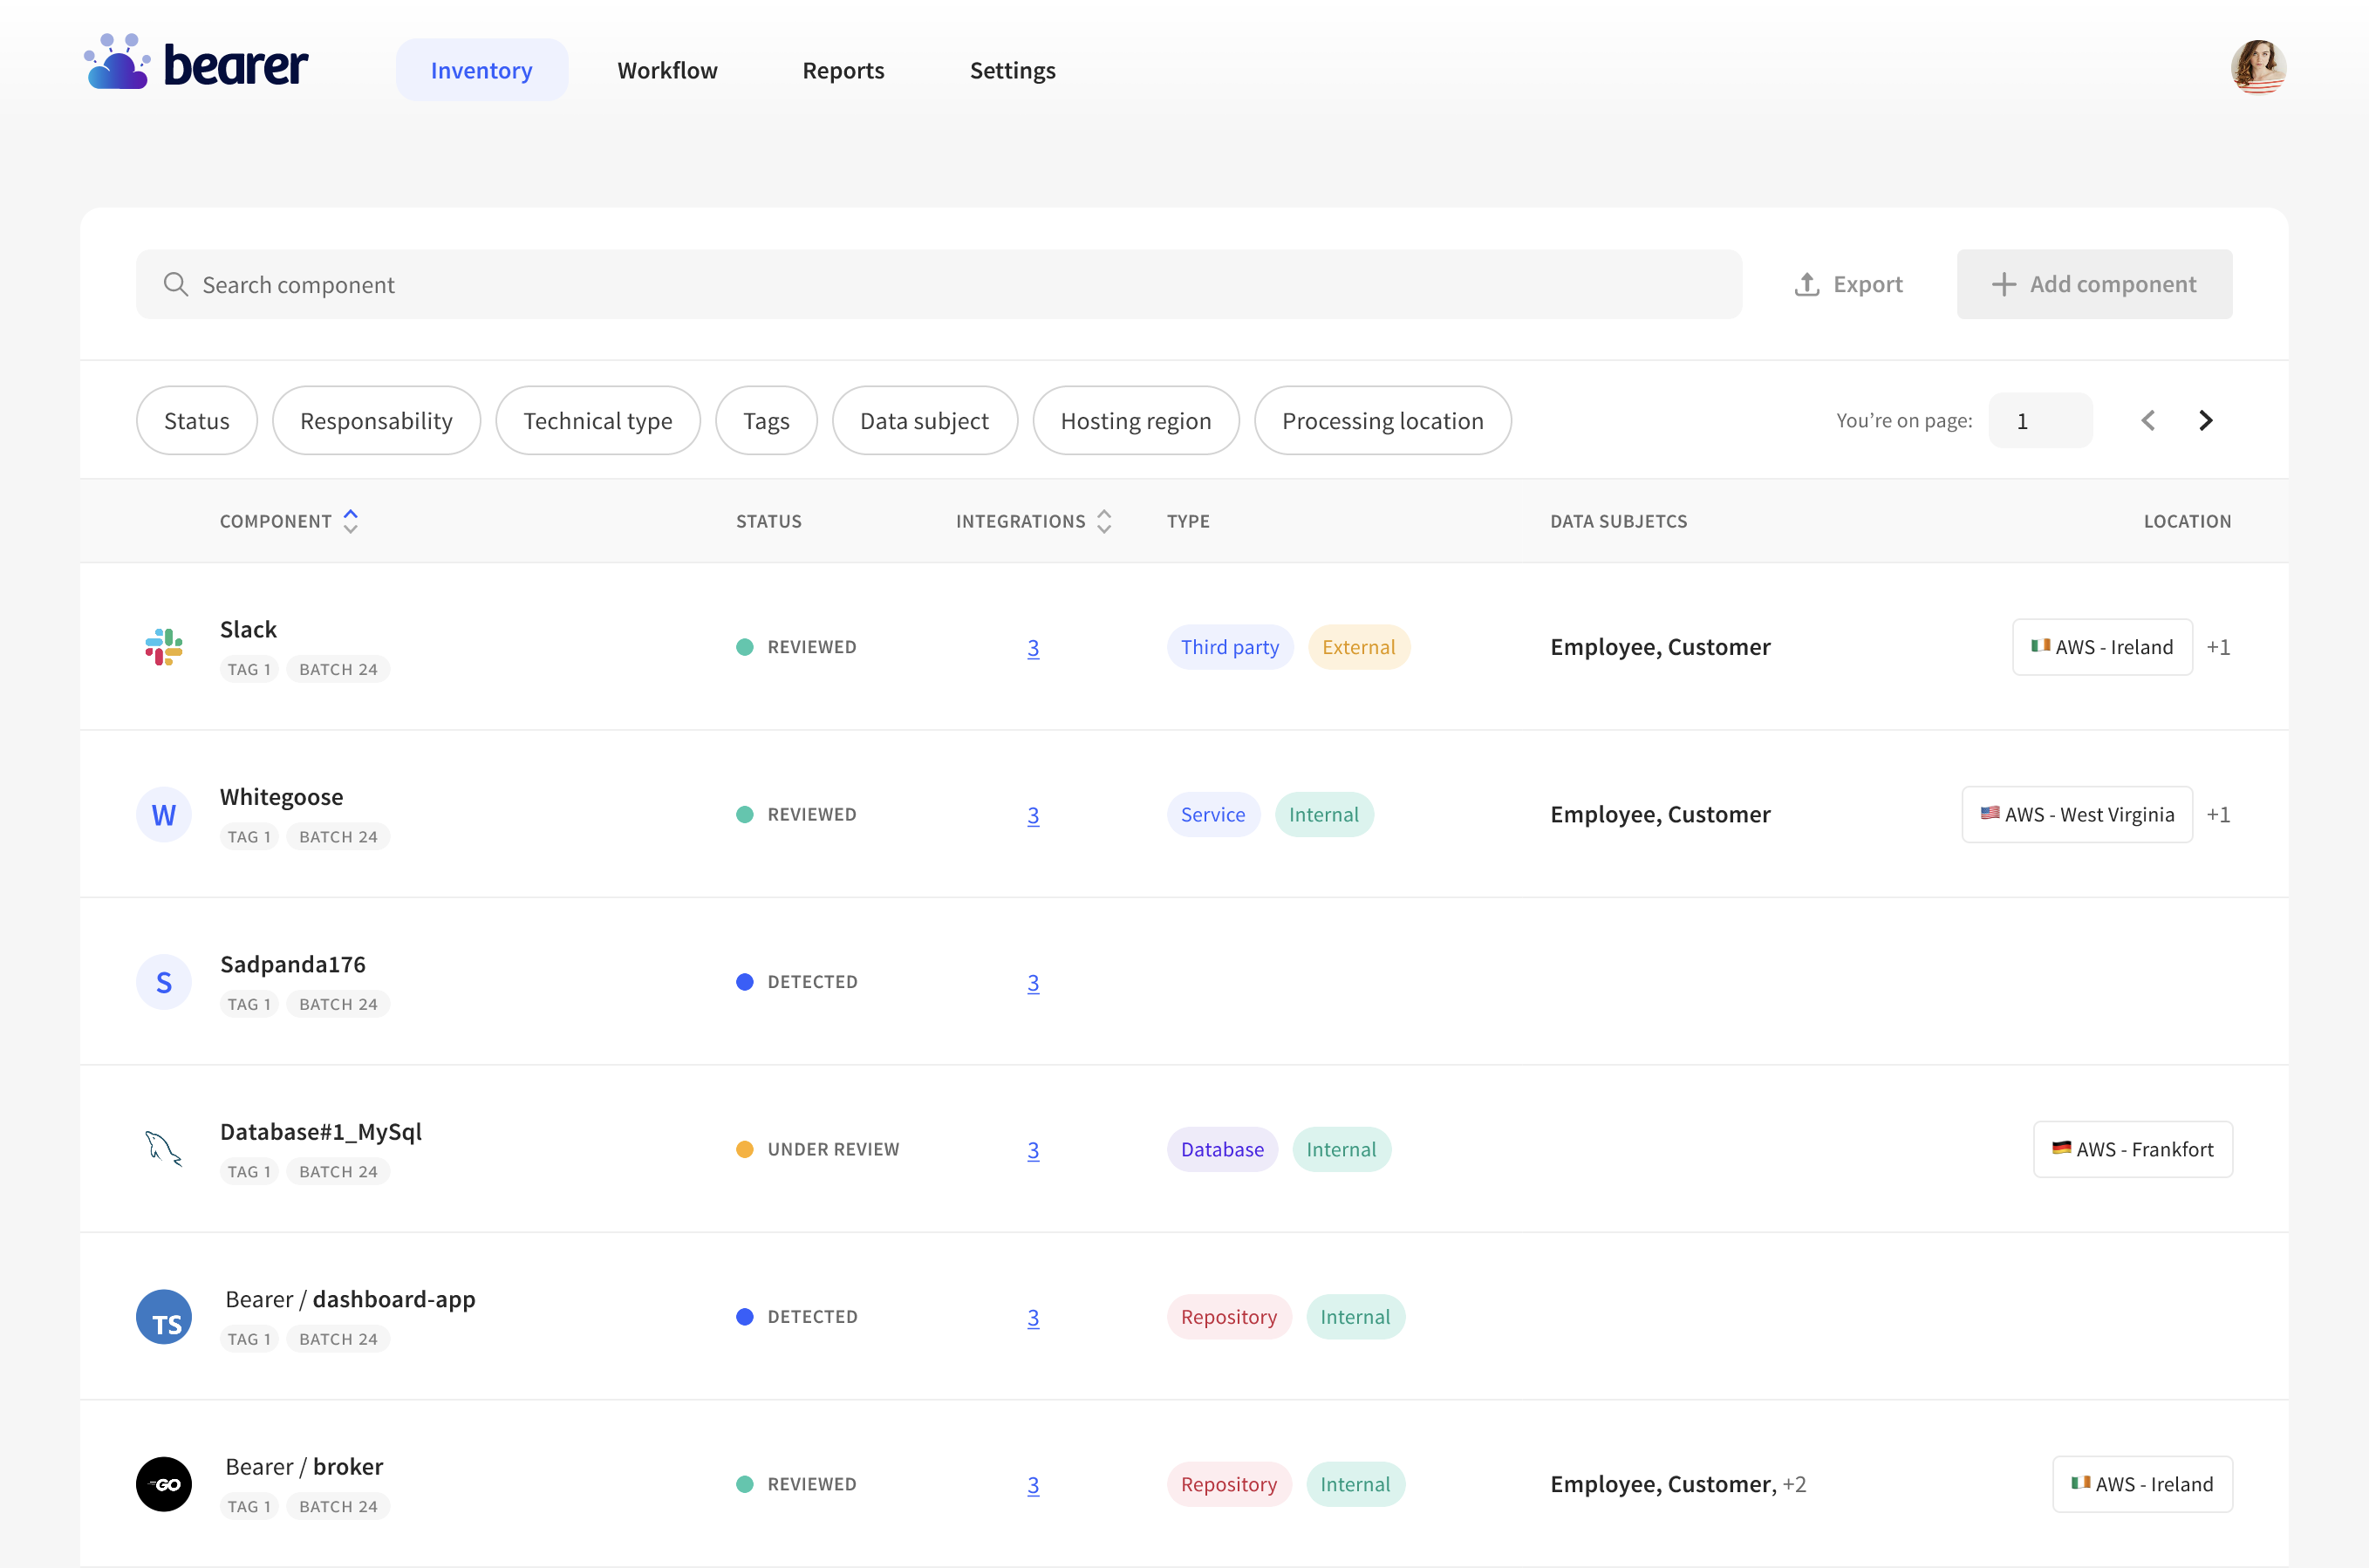Click the MySQL dolphin database icon
Image resolution: width=2369 pixels, height=1568 pixels.
coord(164,1148)
